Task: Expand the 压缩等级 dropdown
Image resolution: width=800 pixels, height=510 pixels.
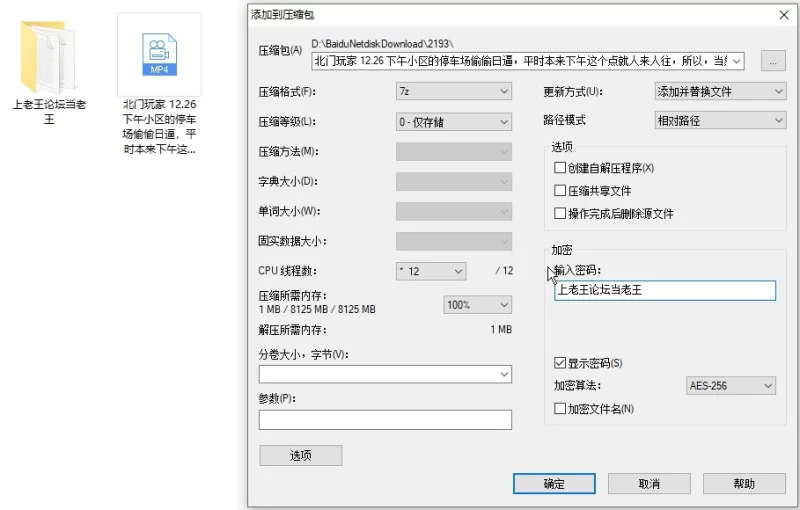Action: [x=454, y=122]
